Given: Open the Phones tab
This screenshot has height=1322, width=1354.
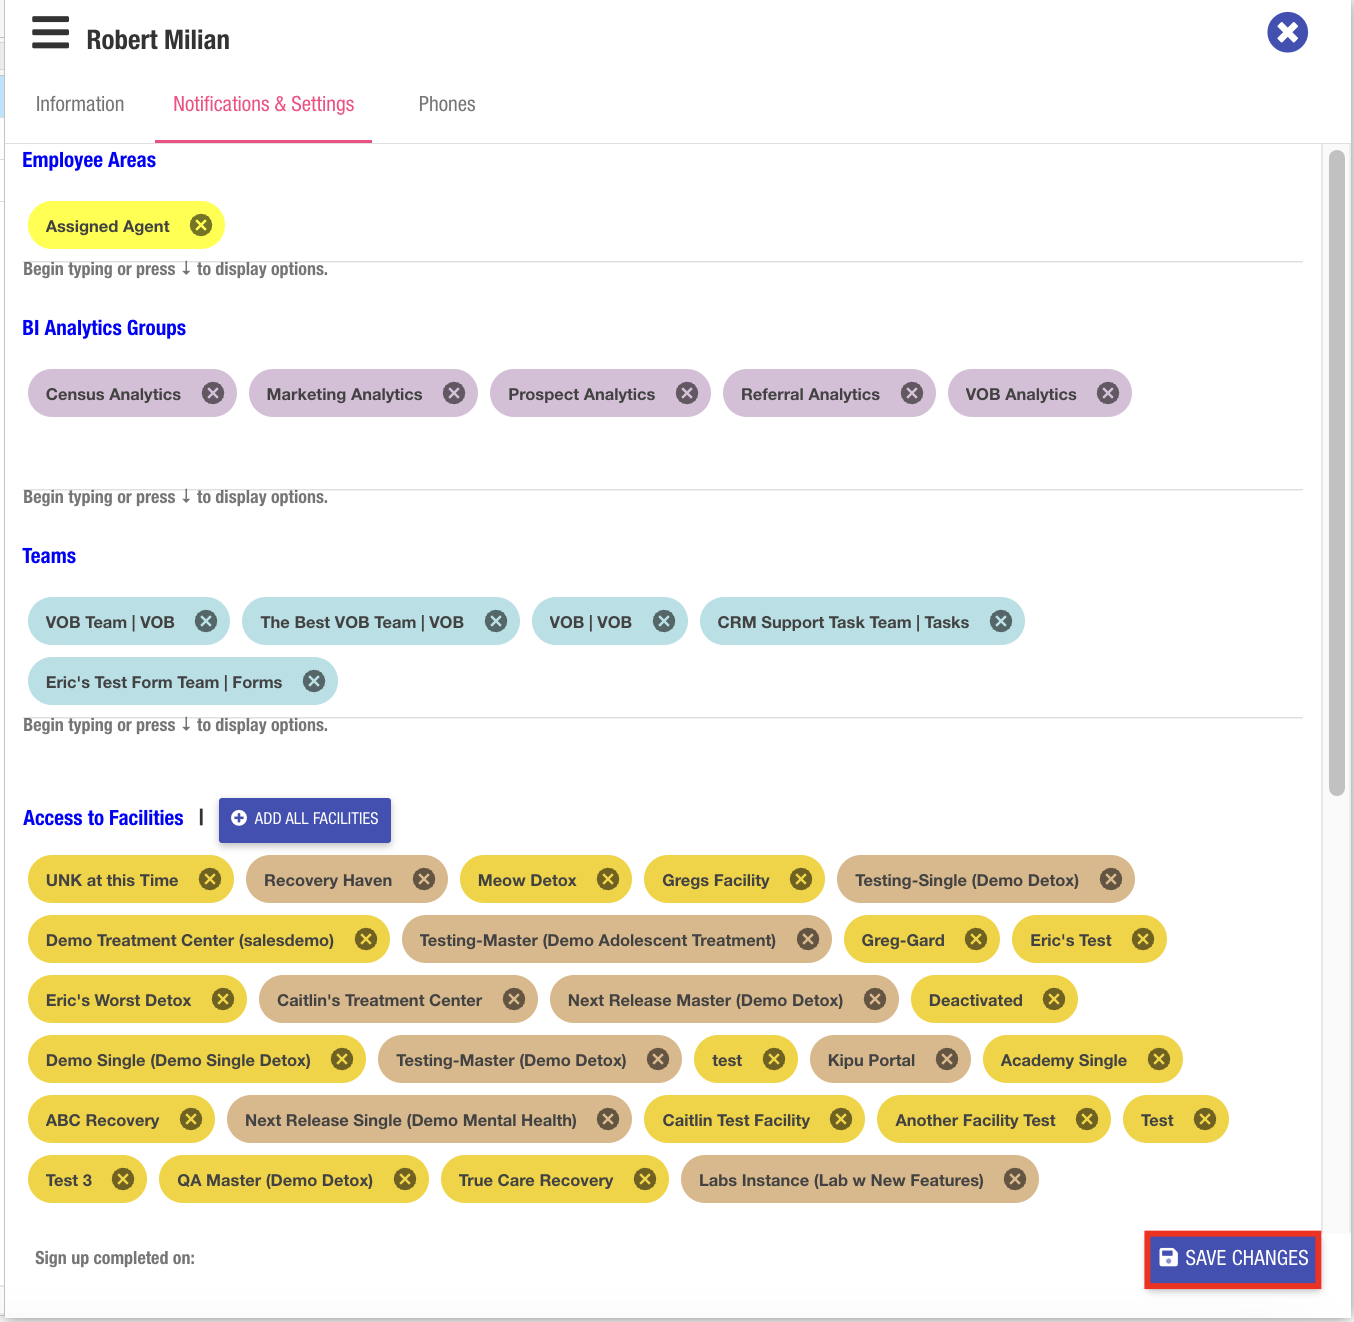Looking at the screenshot, I should (x=447, y=104).
